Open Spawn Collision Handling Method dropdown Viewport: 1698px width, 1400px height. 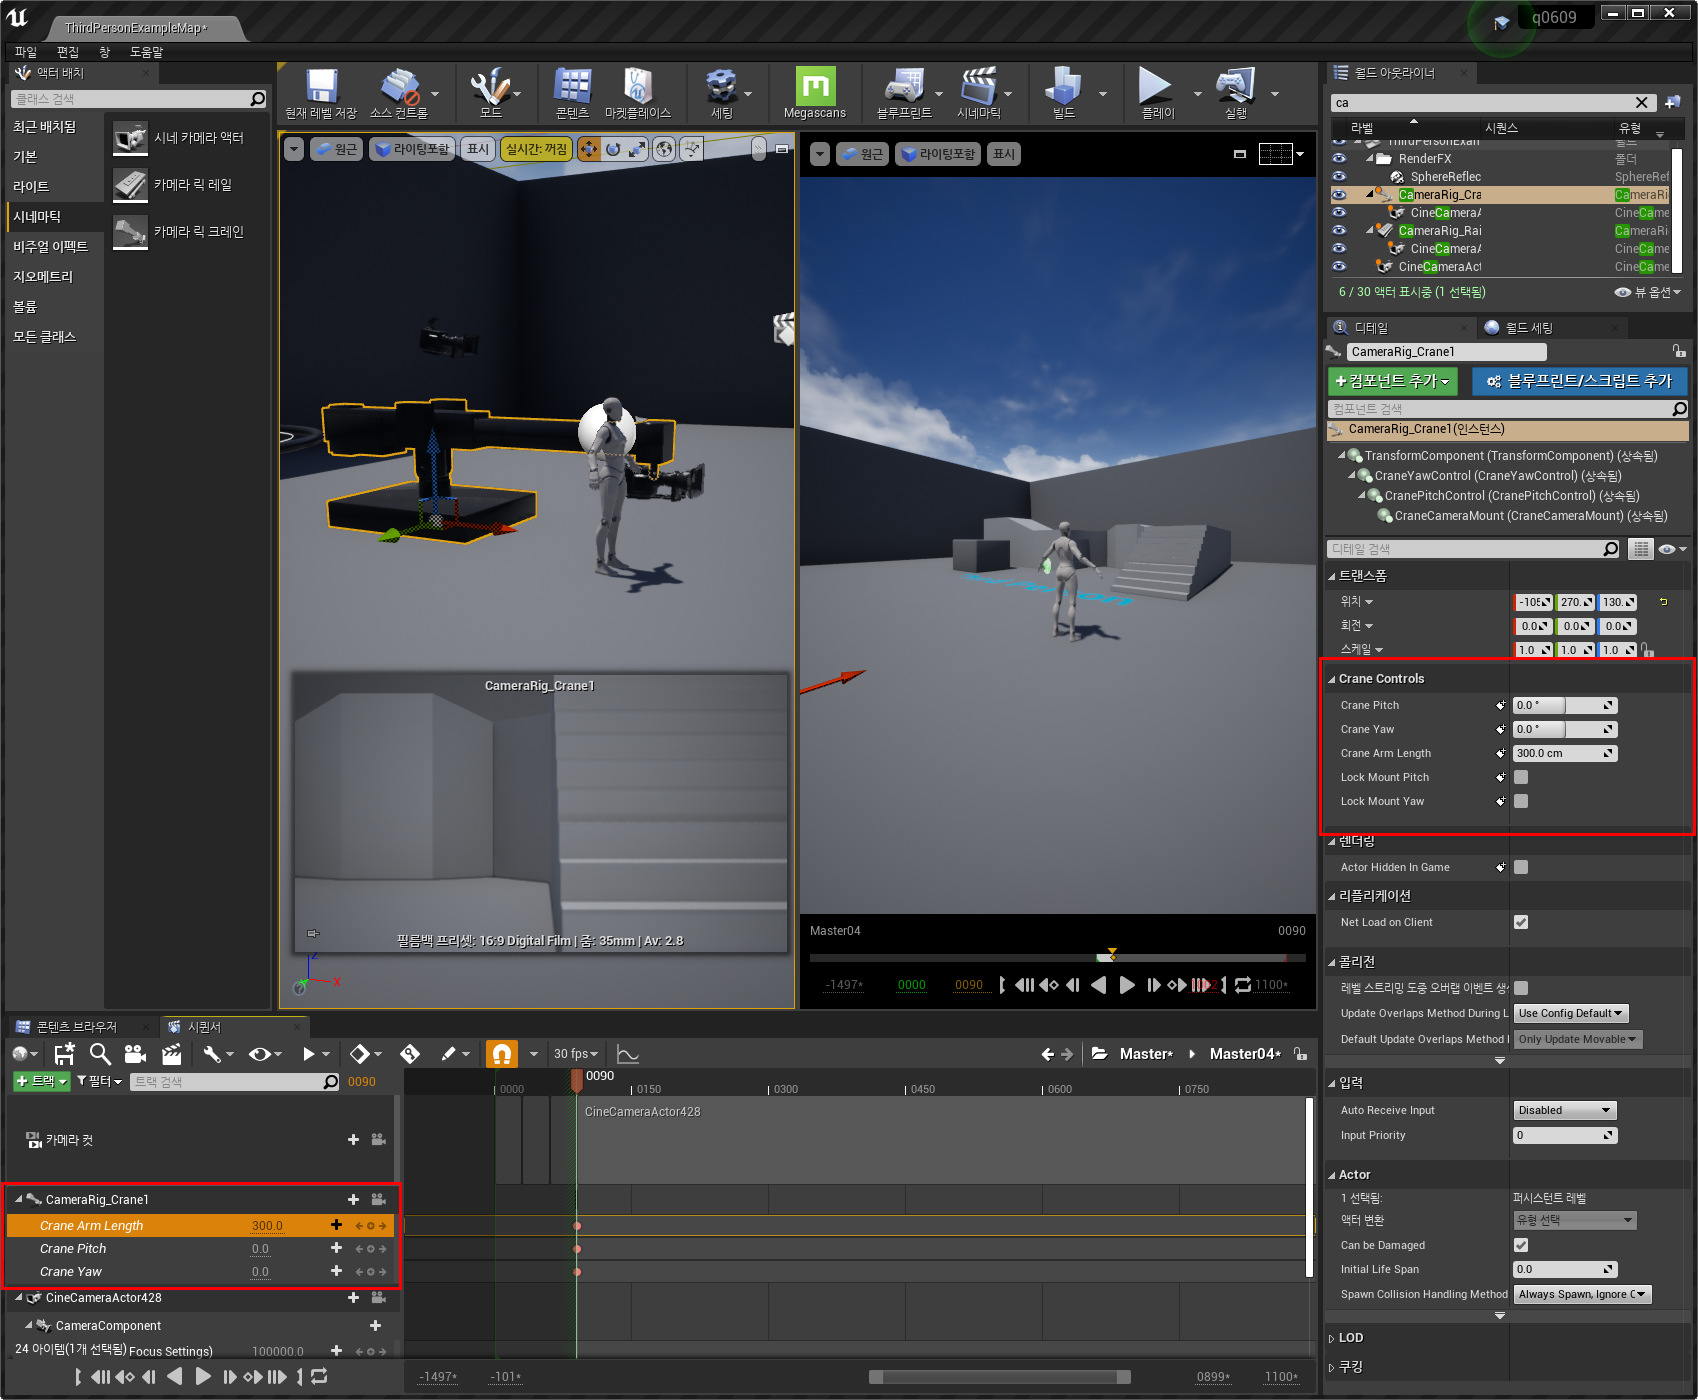[1582, 1294]
